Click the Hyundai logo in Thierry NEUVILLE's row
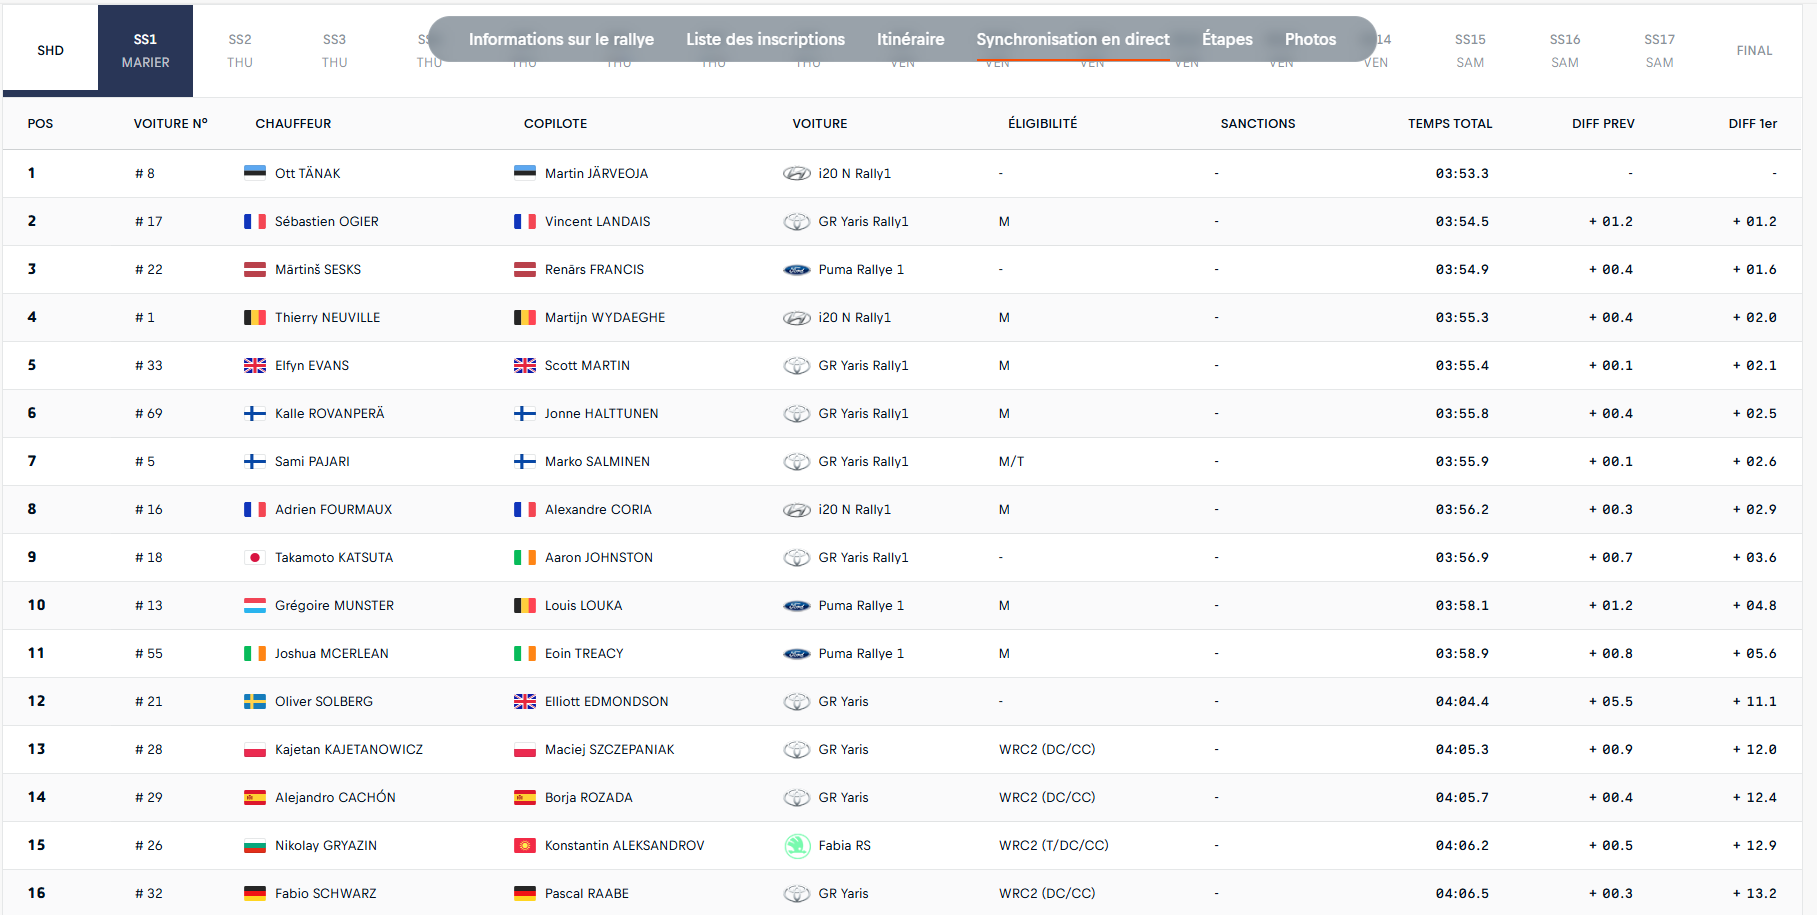 point(797,318)
